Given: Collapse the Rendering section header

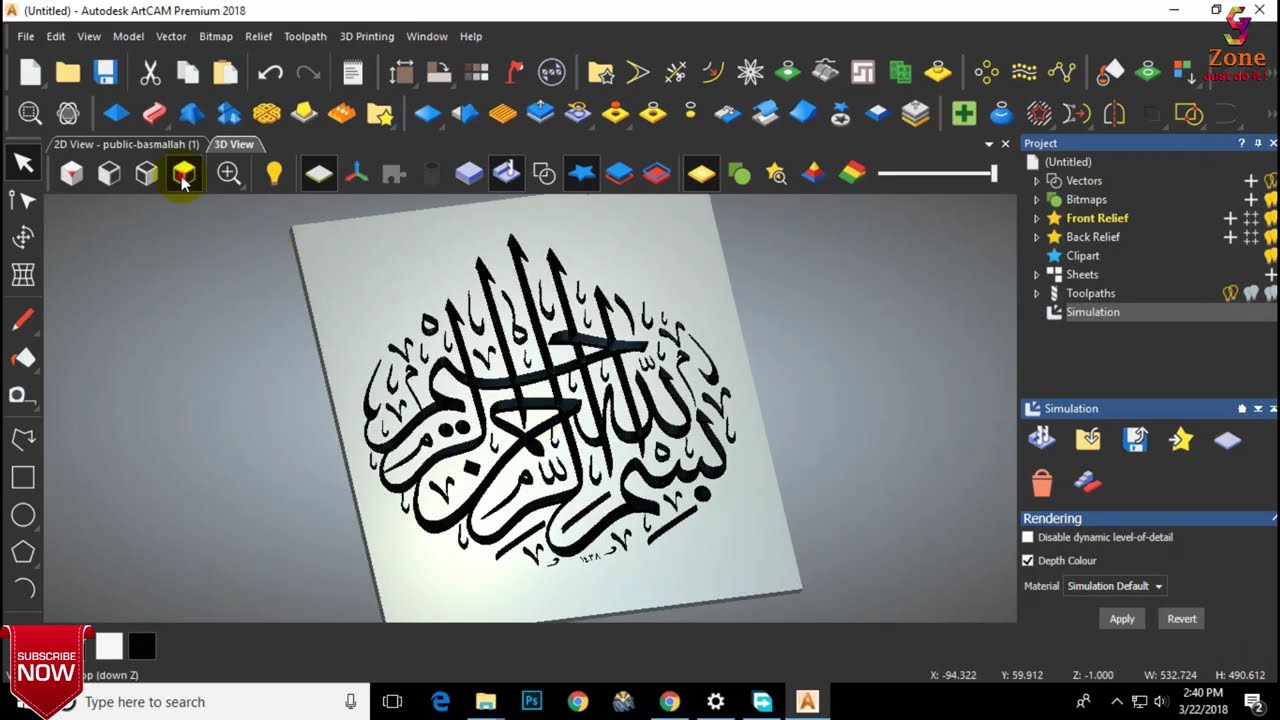Looking at the screenshot, I should coord(1148,518).
